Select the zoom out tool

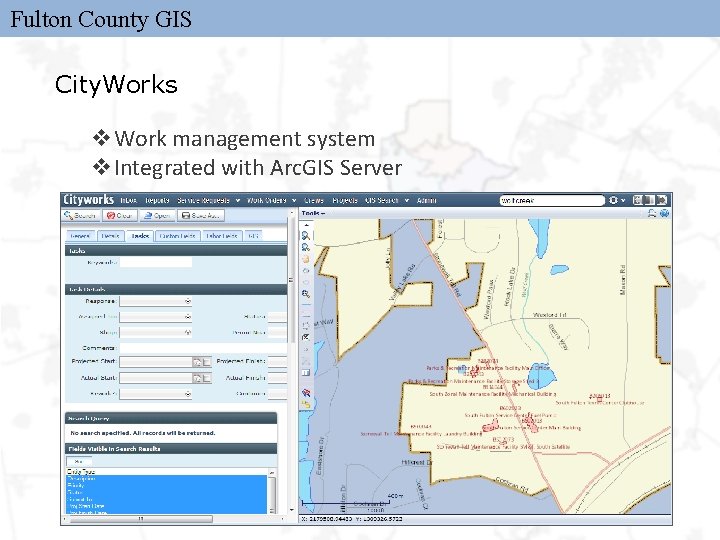[x=305, y=248]
